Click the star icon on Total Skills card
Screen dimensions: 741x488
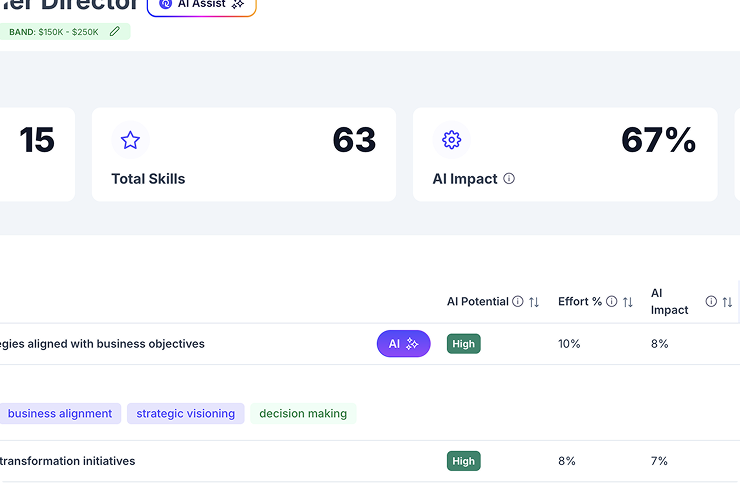pyautogui.click(x=130, y=140)
